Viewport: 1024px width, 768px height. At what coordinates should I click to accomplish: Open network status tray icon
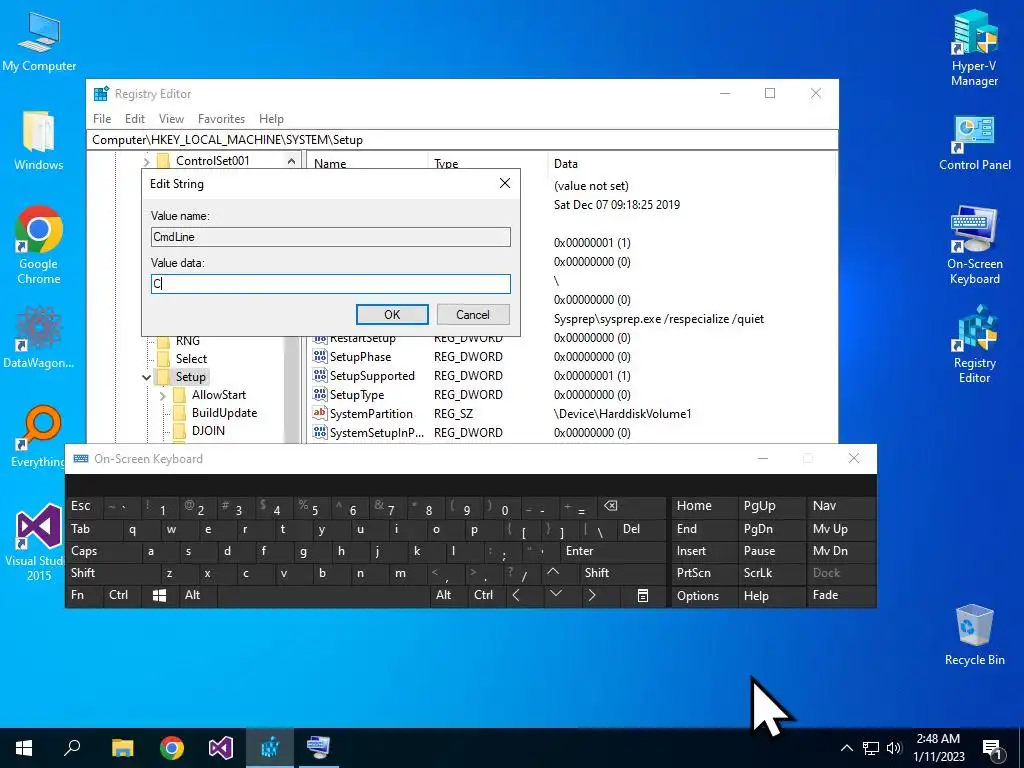click(871, 748)
